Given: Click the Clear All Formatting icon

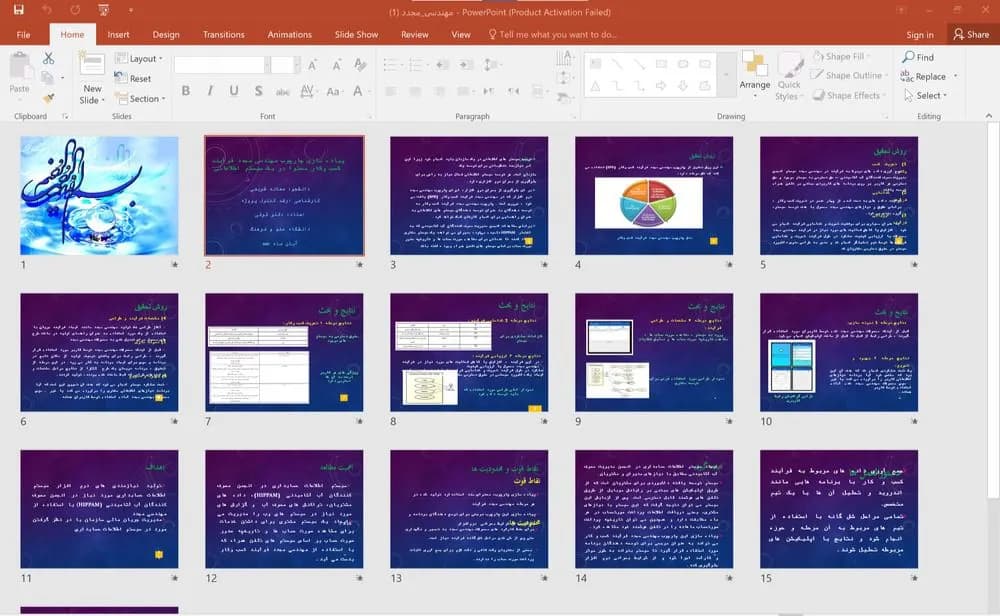Looking at the screenshot, I should pyautogui.click(x=360, y=65).
